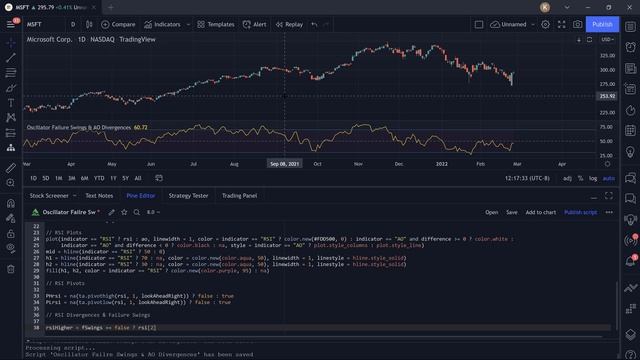Hide all drawings with eye icon

pyautogui.click(x=11, y=248)
